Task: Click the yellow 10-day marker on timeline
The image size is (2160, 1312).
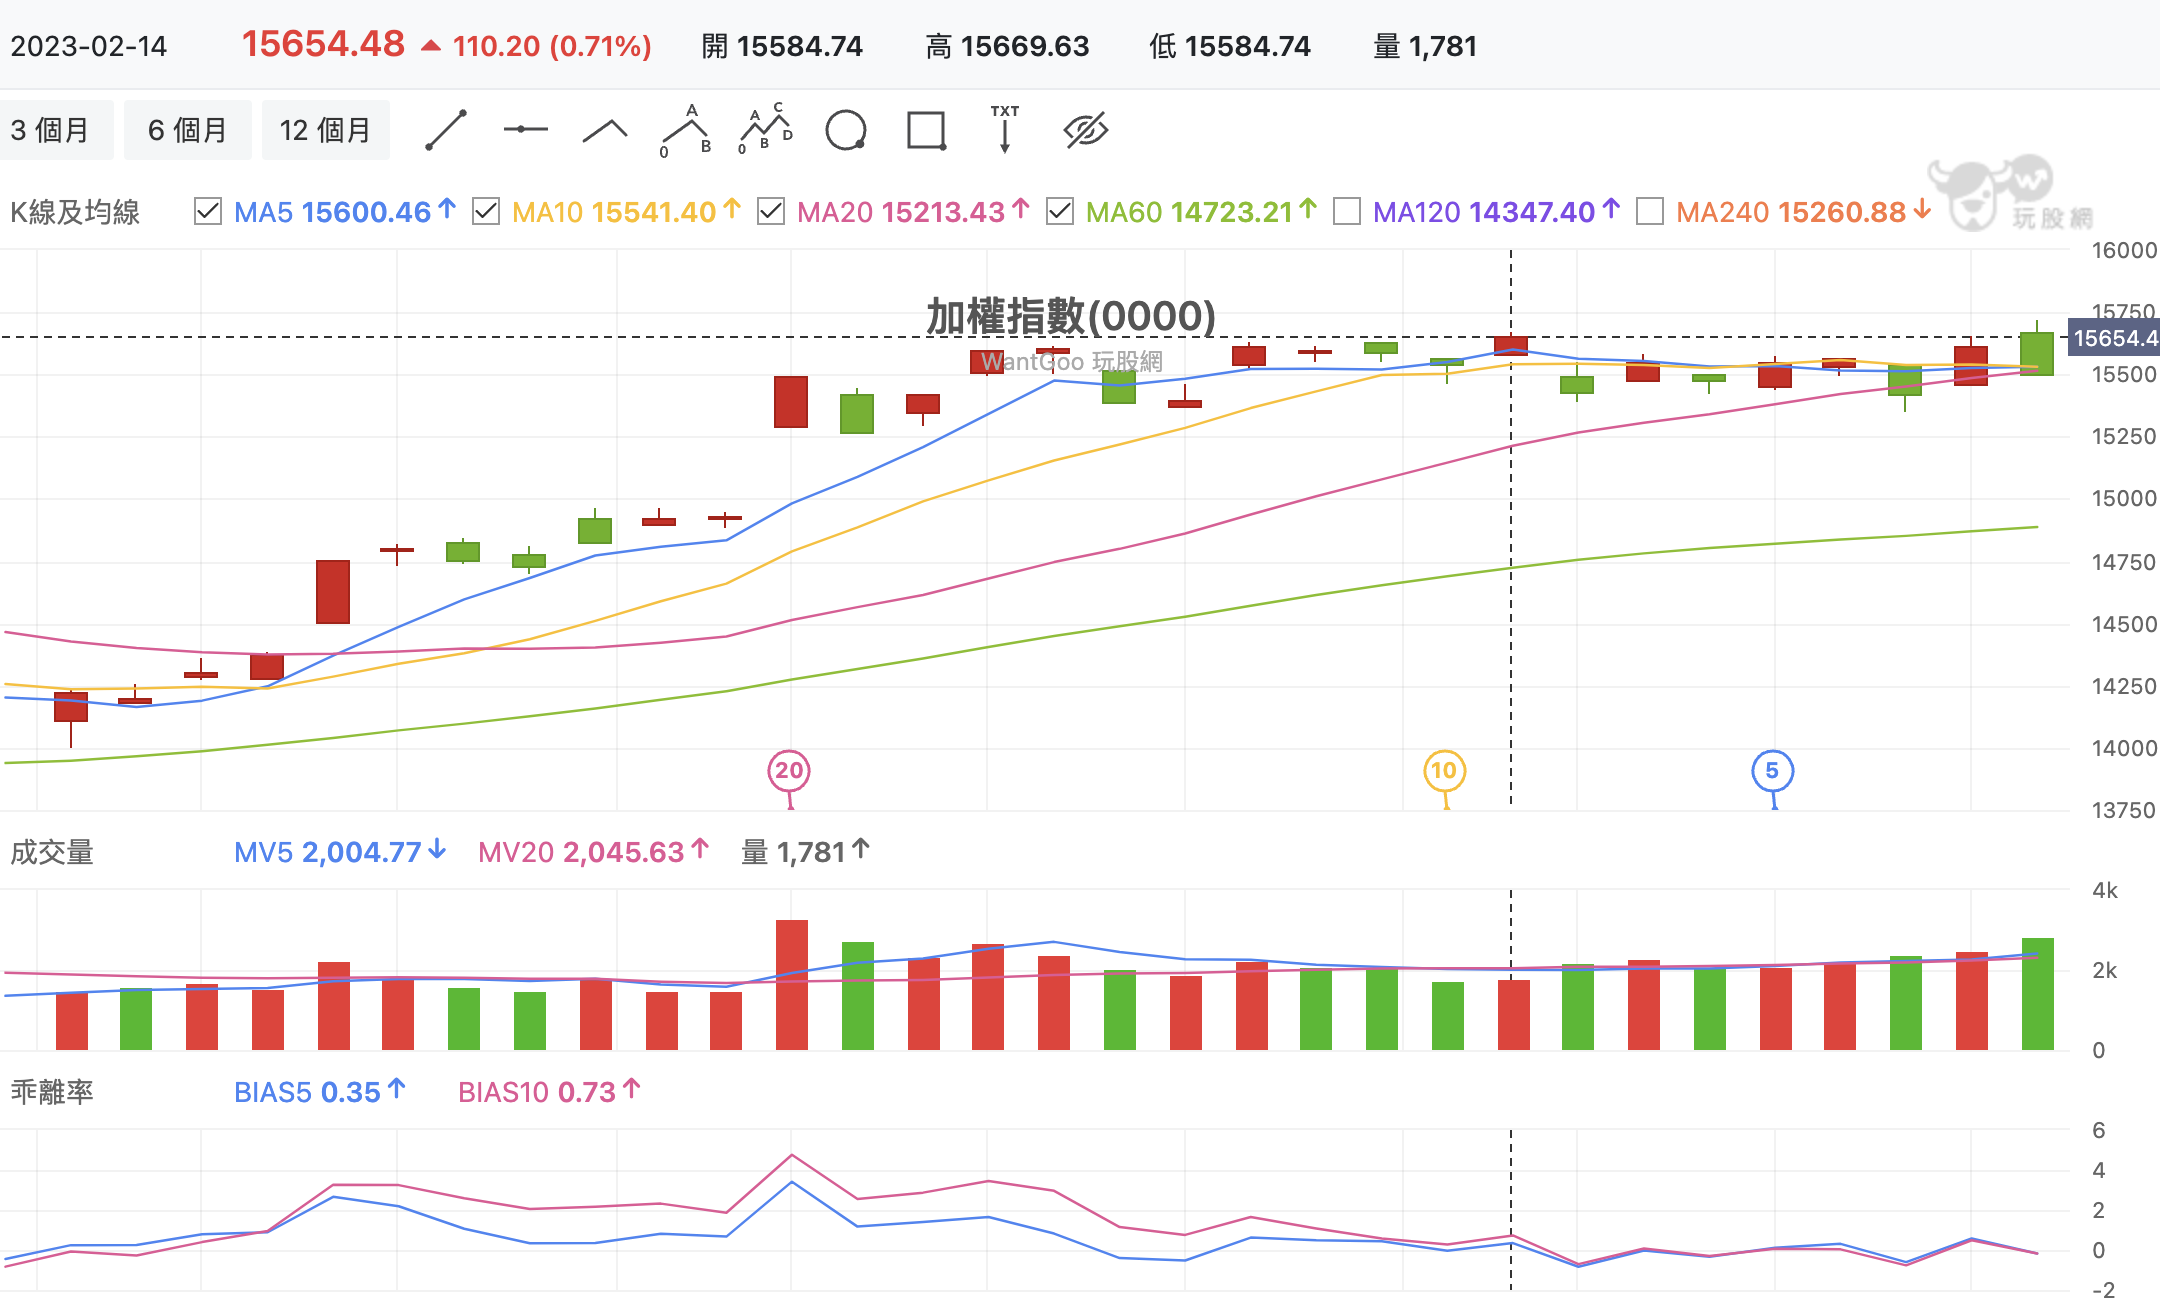Action: [x=1444, y=771]
